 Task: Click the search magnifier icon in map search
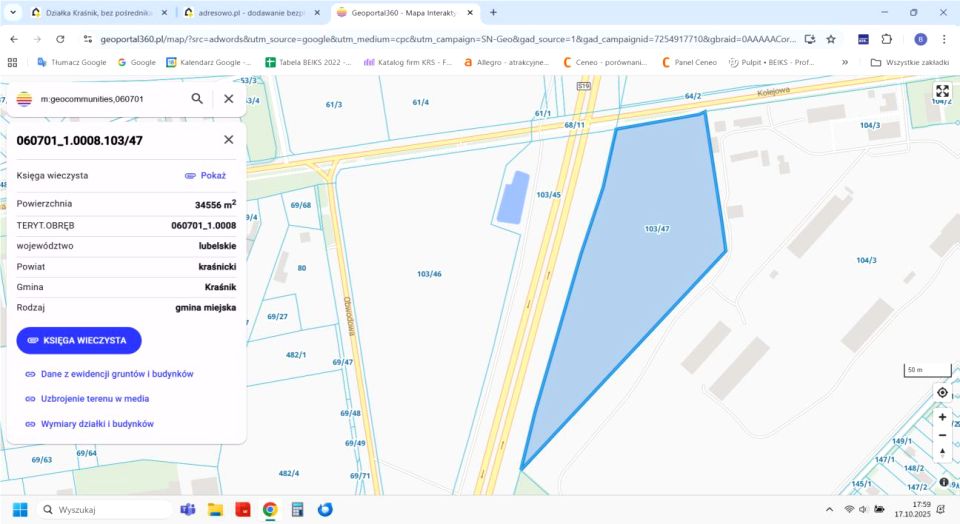click(197, 99)
